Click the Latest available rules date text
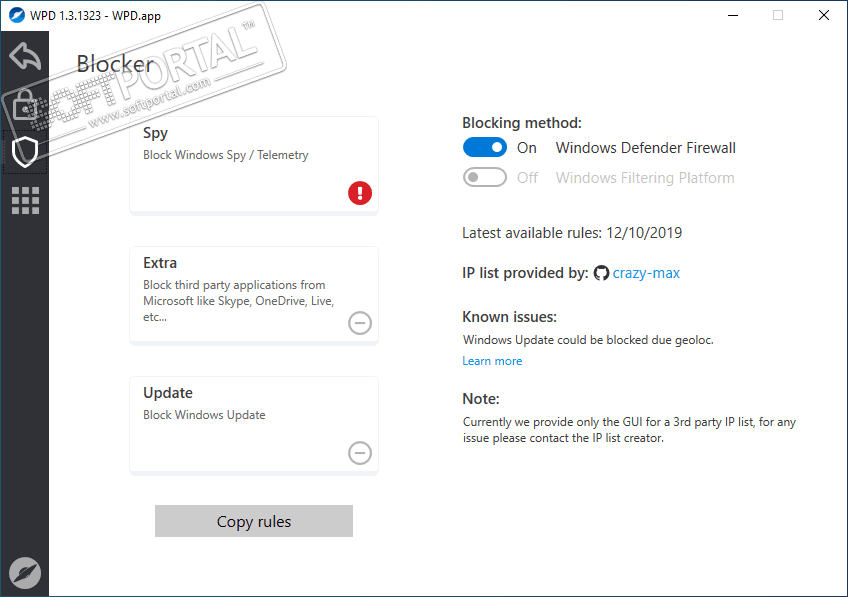Viewport: 848px width, 597px height. click(572, 233)
